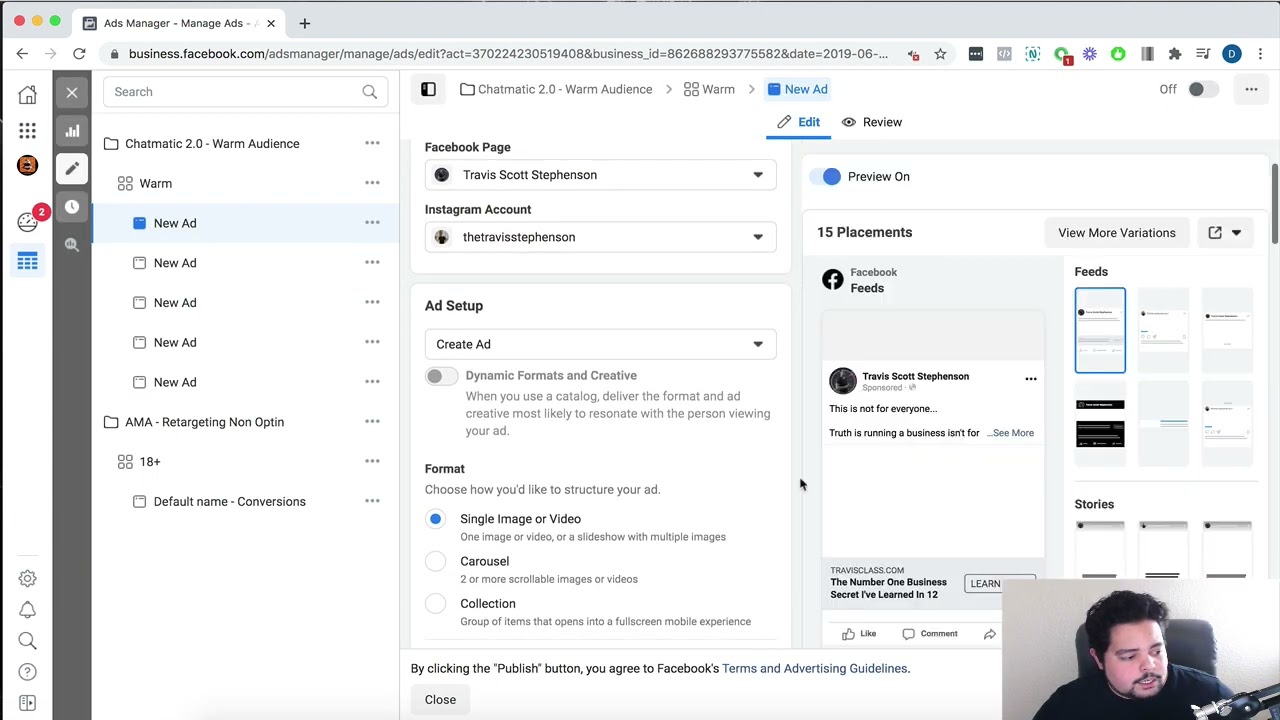Image resolution: width=1280 pixels, height=720 pixels.
Task: Open the ad preview in external window icon
Action: coord(1215,232)
